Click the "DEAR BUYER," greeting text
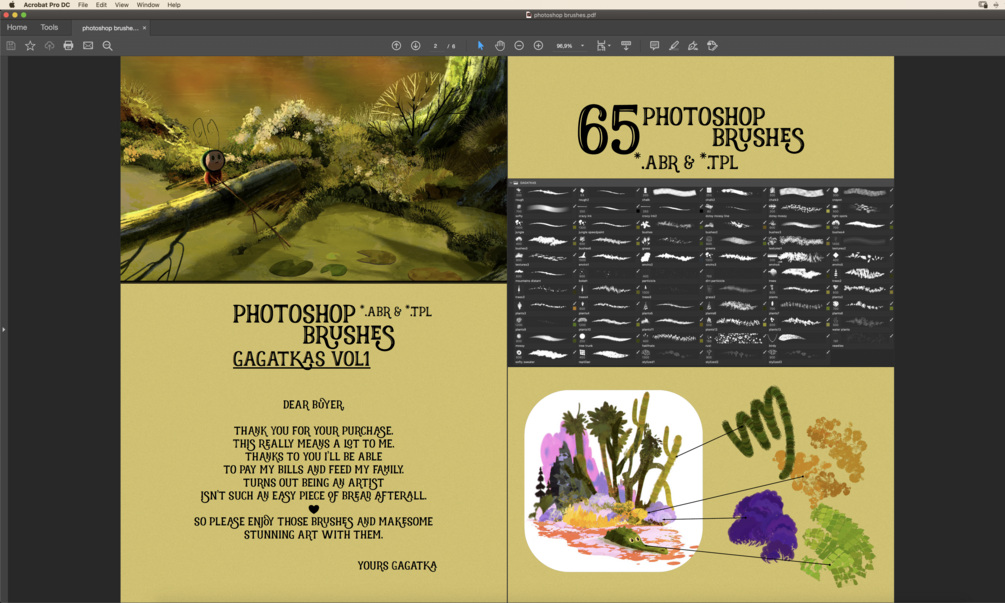1005x603 pixels. (313, 405)
